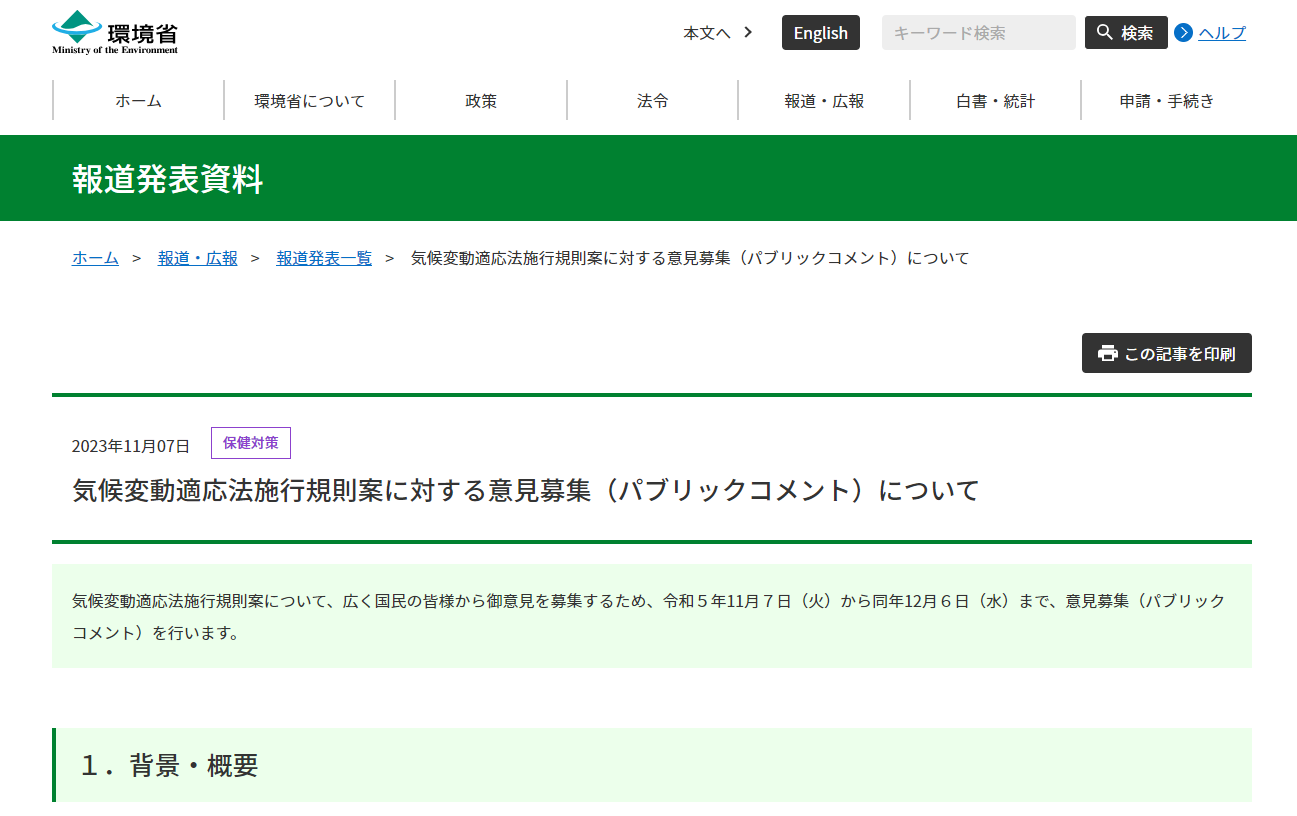Click the この記事を印刷 button
This screenshot has width=1297, height=816.
click(x=1166, y=353)
